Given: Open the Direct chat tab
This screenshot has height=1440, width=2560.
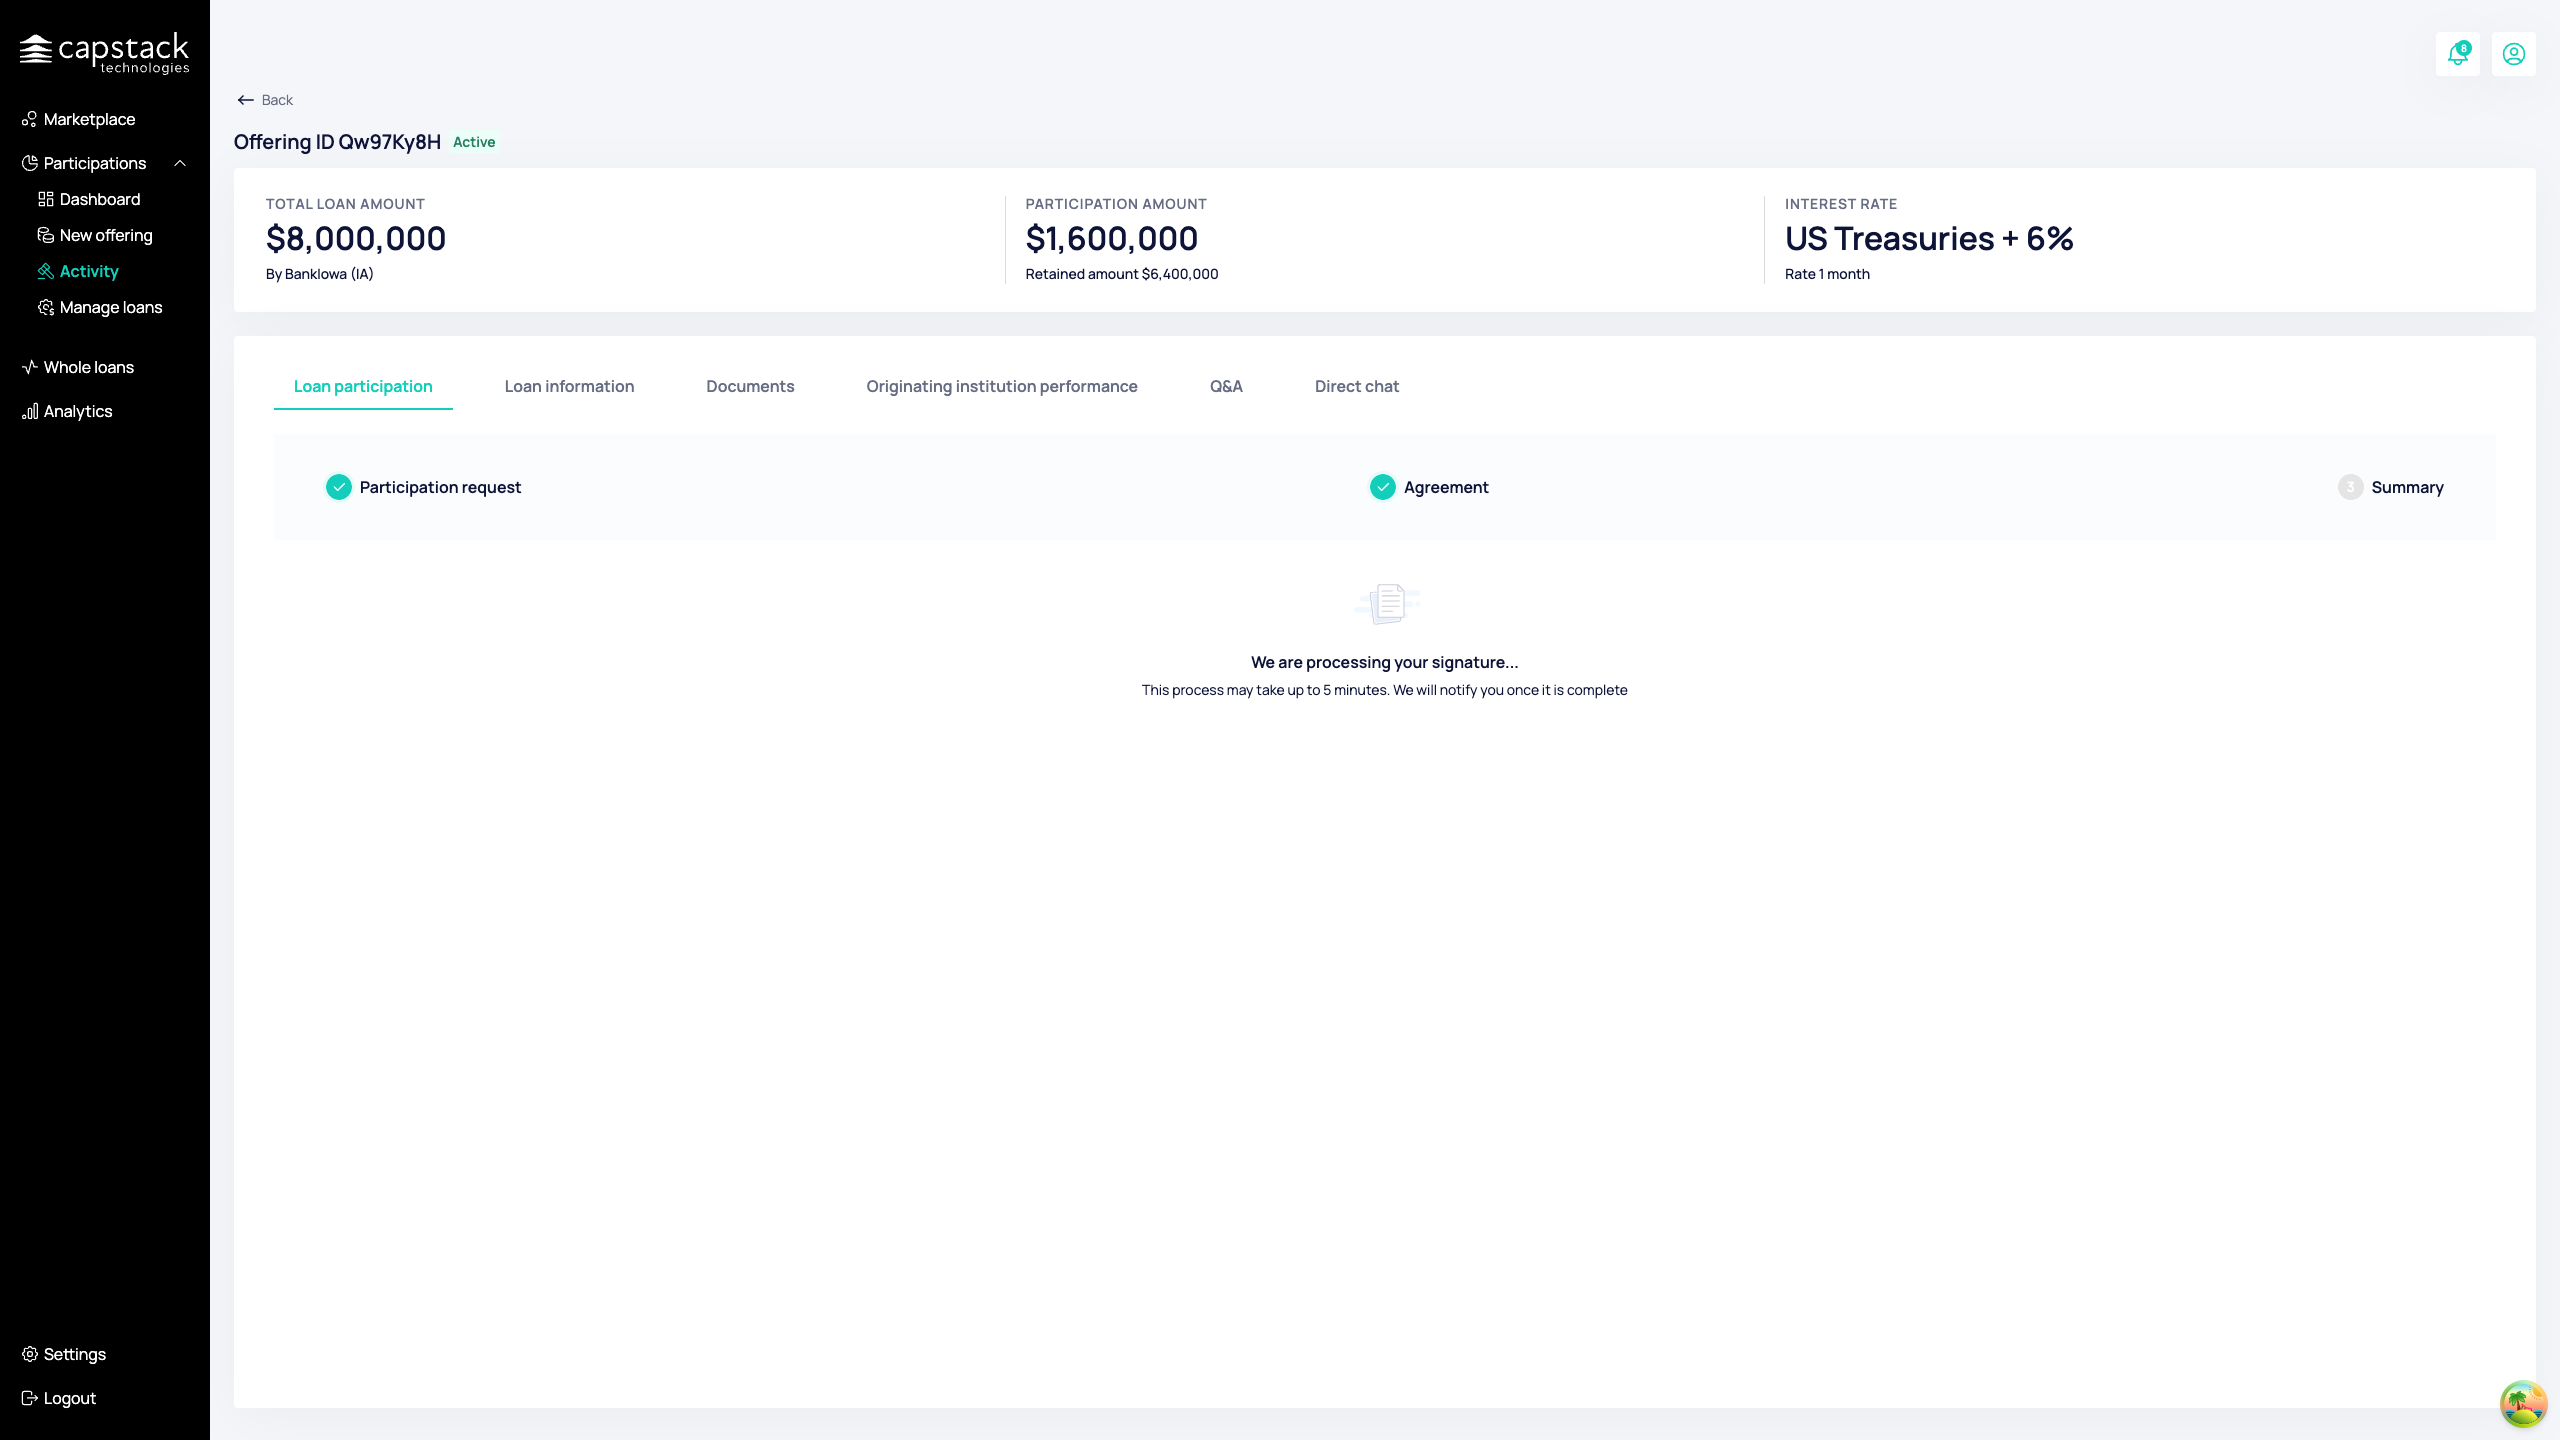Looking at the screenshot, I should (1356, 386).
